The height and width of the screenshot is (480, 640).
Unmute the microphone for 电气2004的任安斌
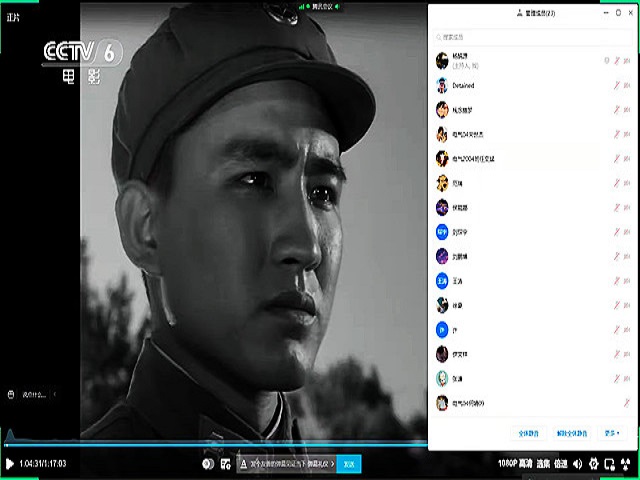[617, 159]
